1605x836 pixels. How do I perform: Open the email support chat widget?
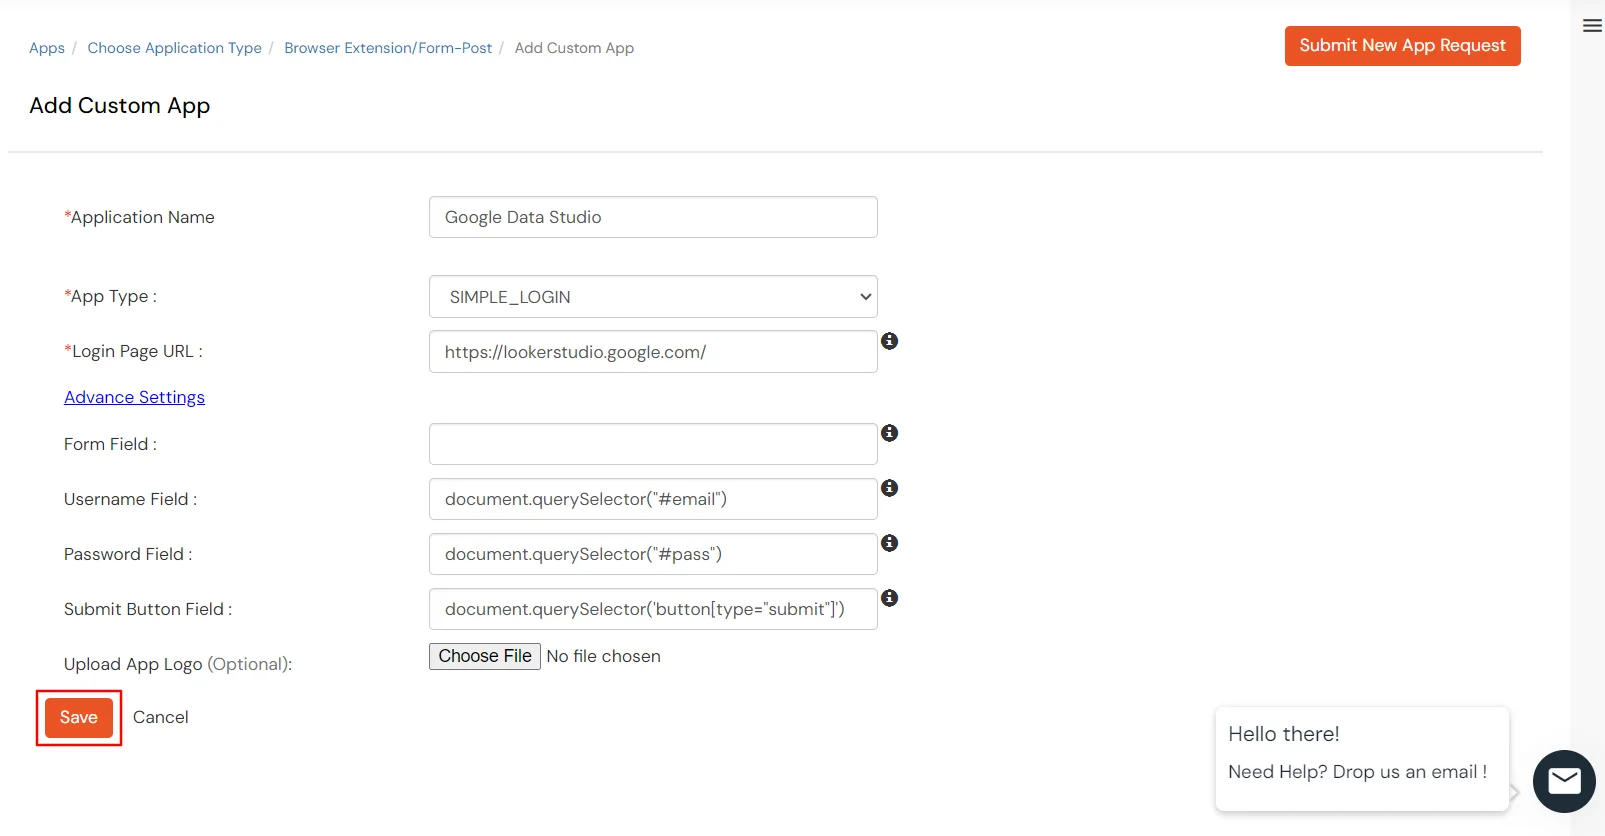(x=1563, y=780)
